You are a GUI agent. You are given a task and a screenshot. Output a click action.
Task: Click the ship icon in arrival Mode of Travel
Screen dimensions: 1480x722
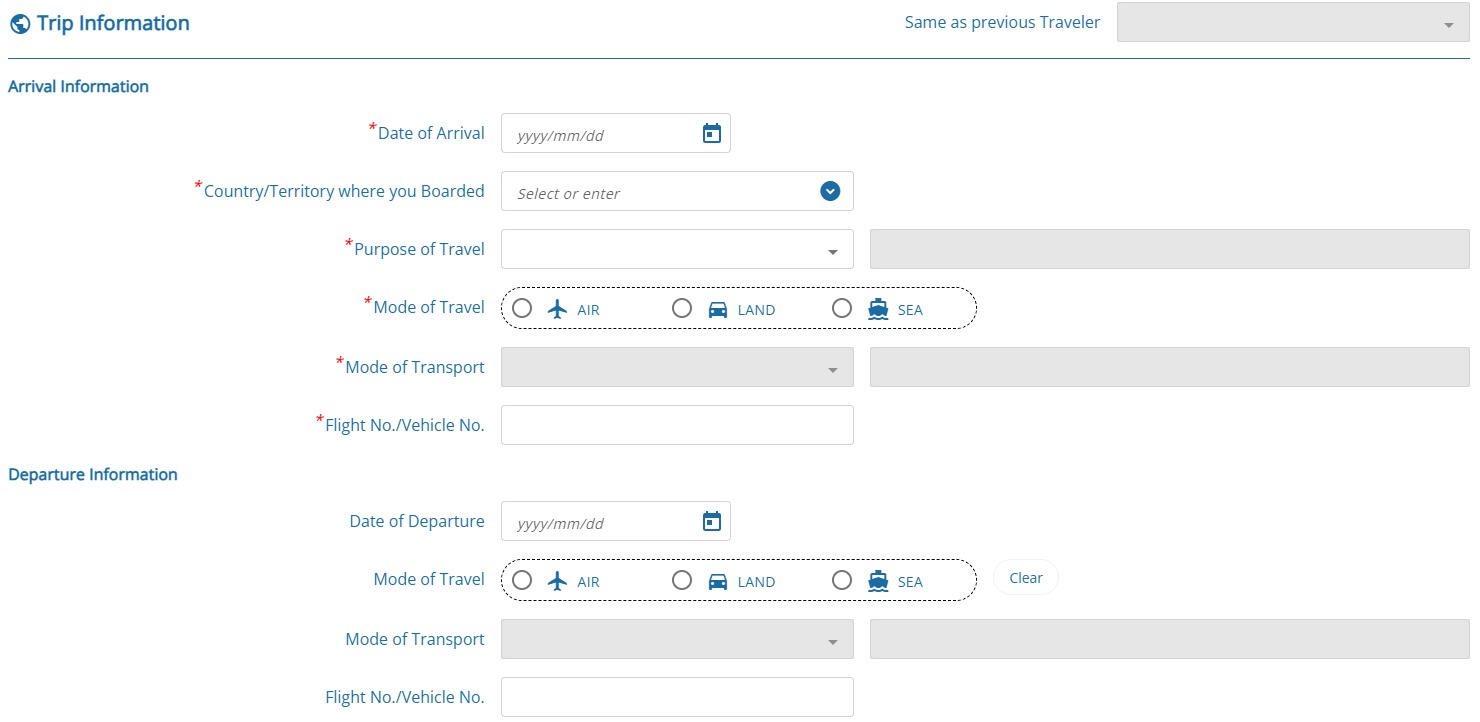(x=878, y=309)
